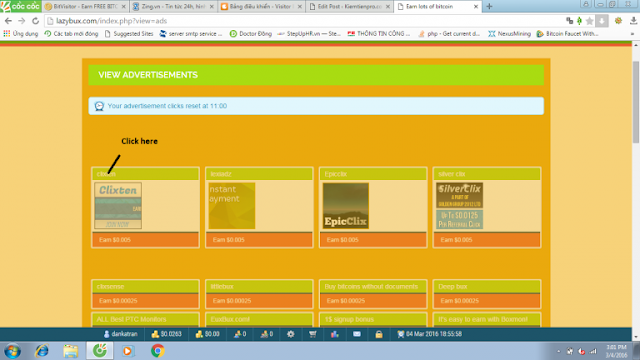This screenshot has width=640, height=360.
Task: Launch Google Chrome from taskbar
Action: [158, 351]
